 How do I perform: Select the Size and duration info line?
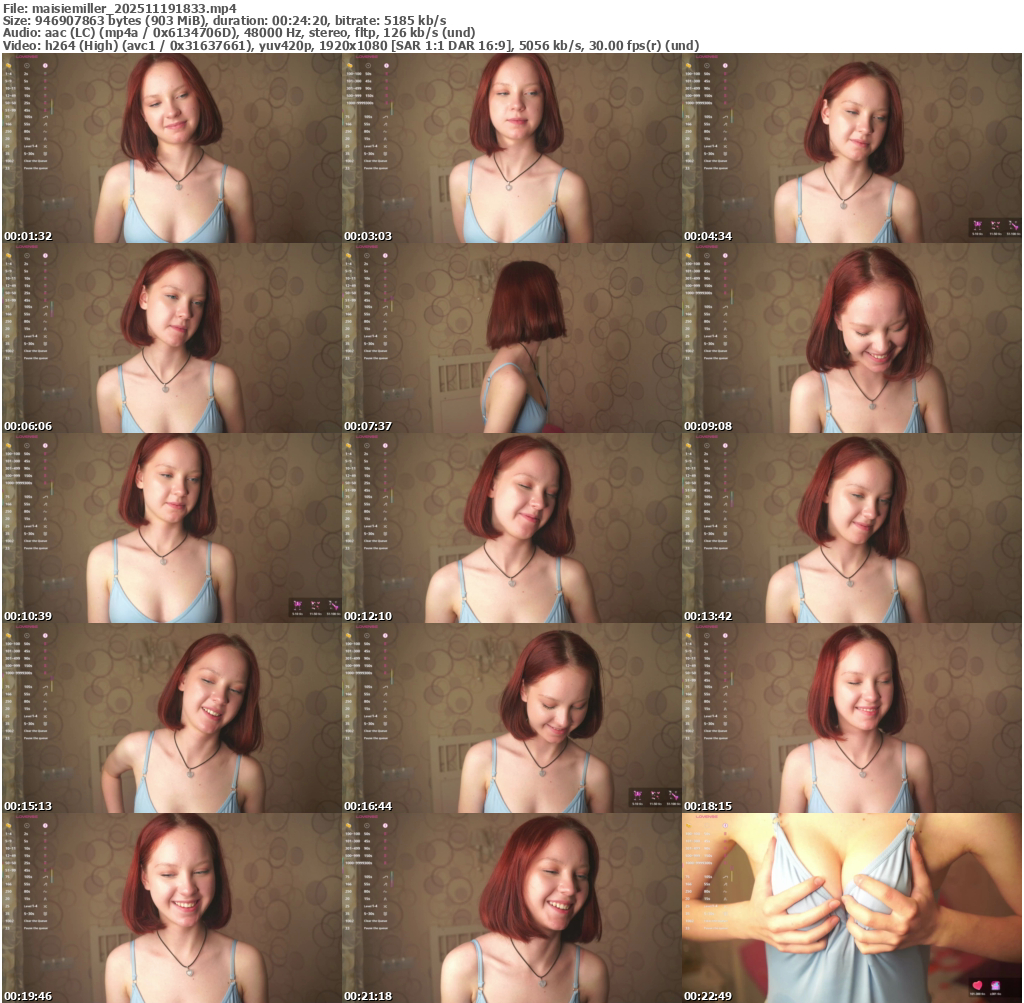225,20
